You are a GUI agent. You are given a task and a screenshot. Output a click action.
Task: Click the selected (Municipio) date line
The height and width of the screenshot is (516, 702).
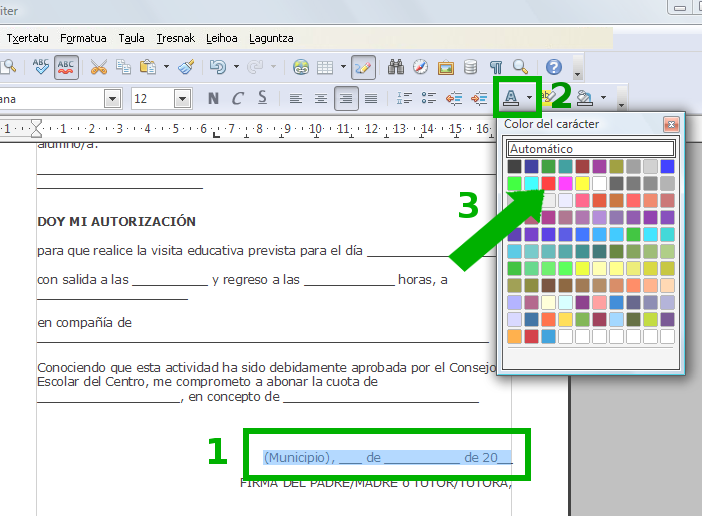[x=388, y=457]
